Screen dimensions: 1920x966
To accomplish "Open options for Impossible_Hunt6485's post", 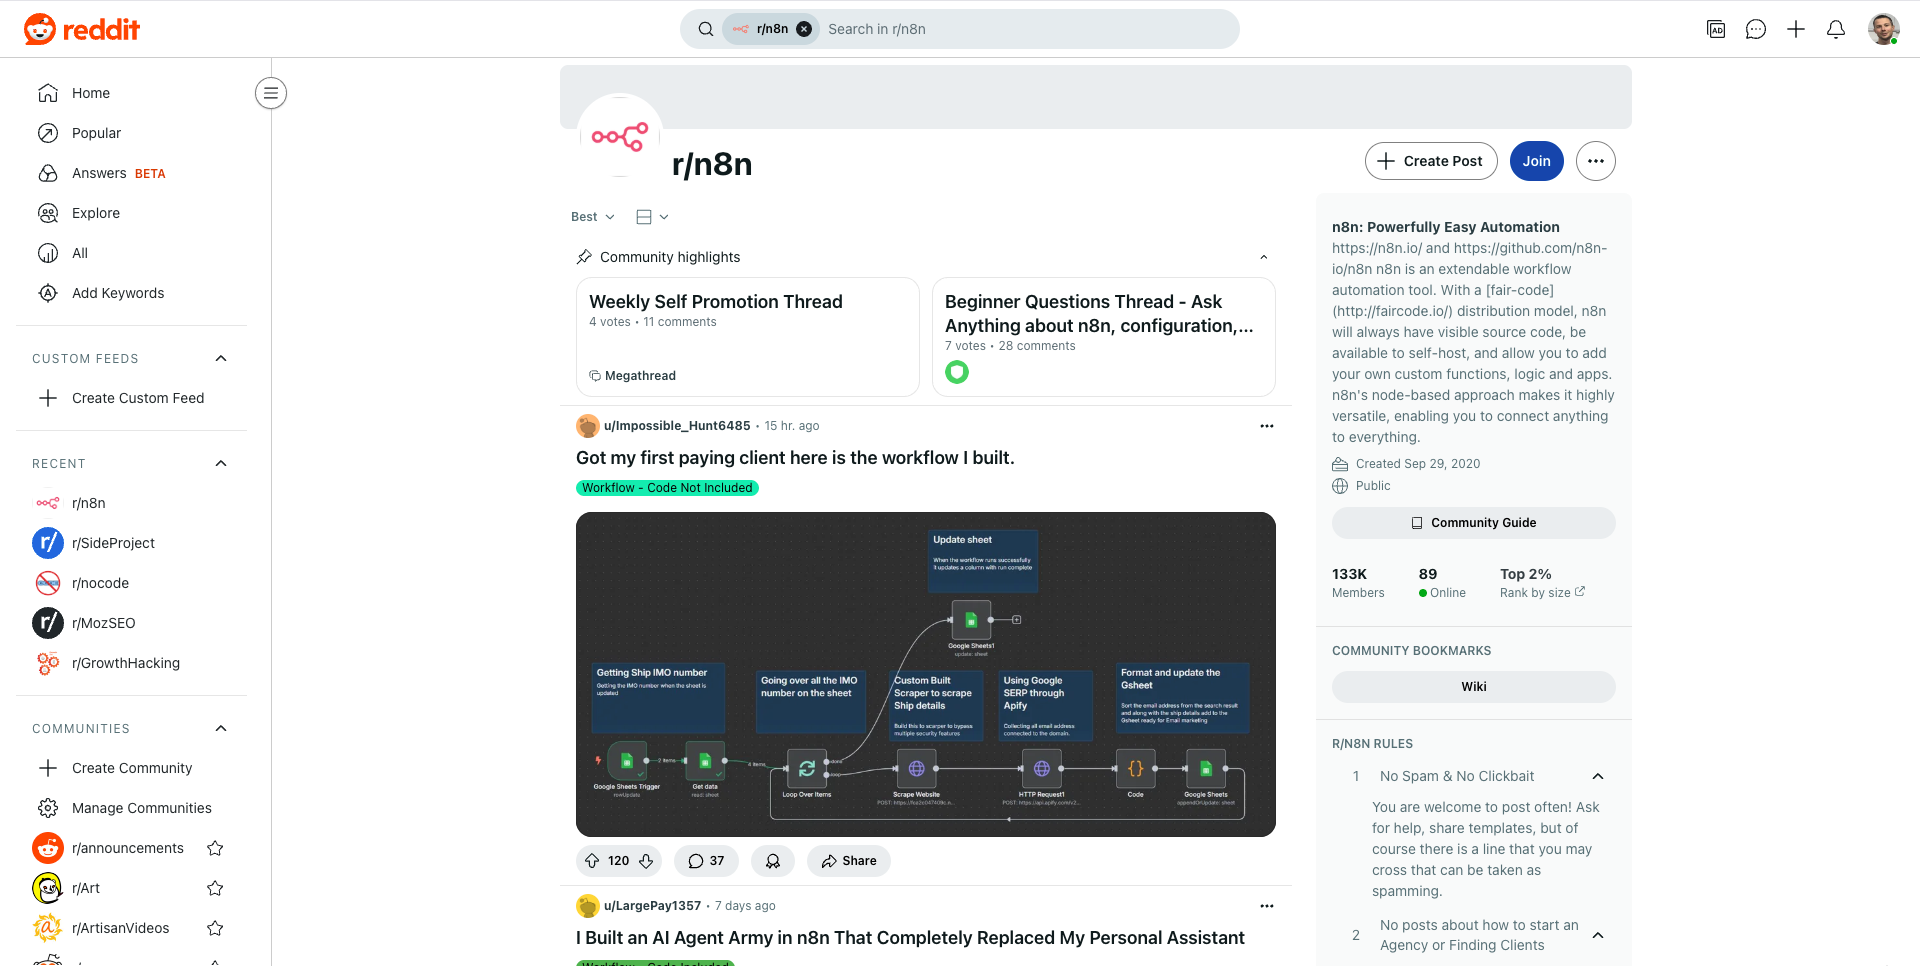I will tap(1267, 426).
